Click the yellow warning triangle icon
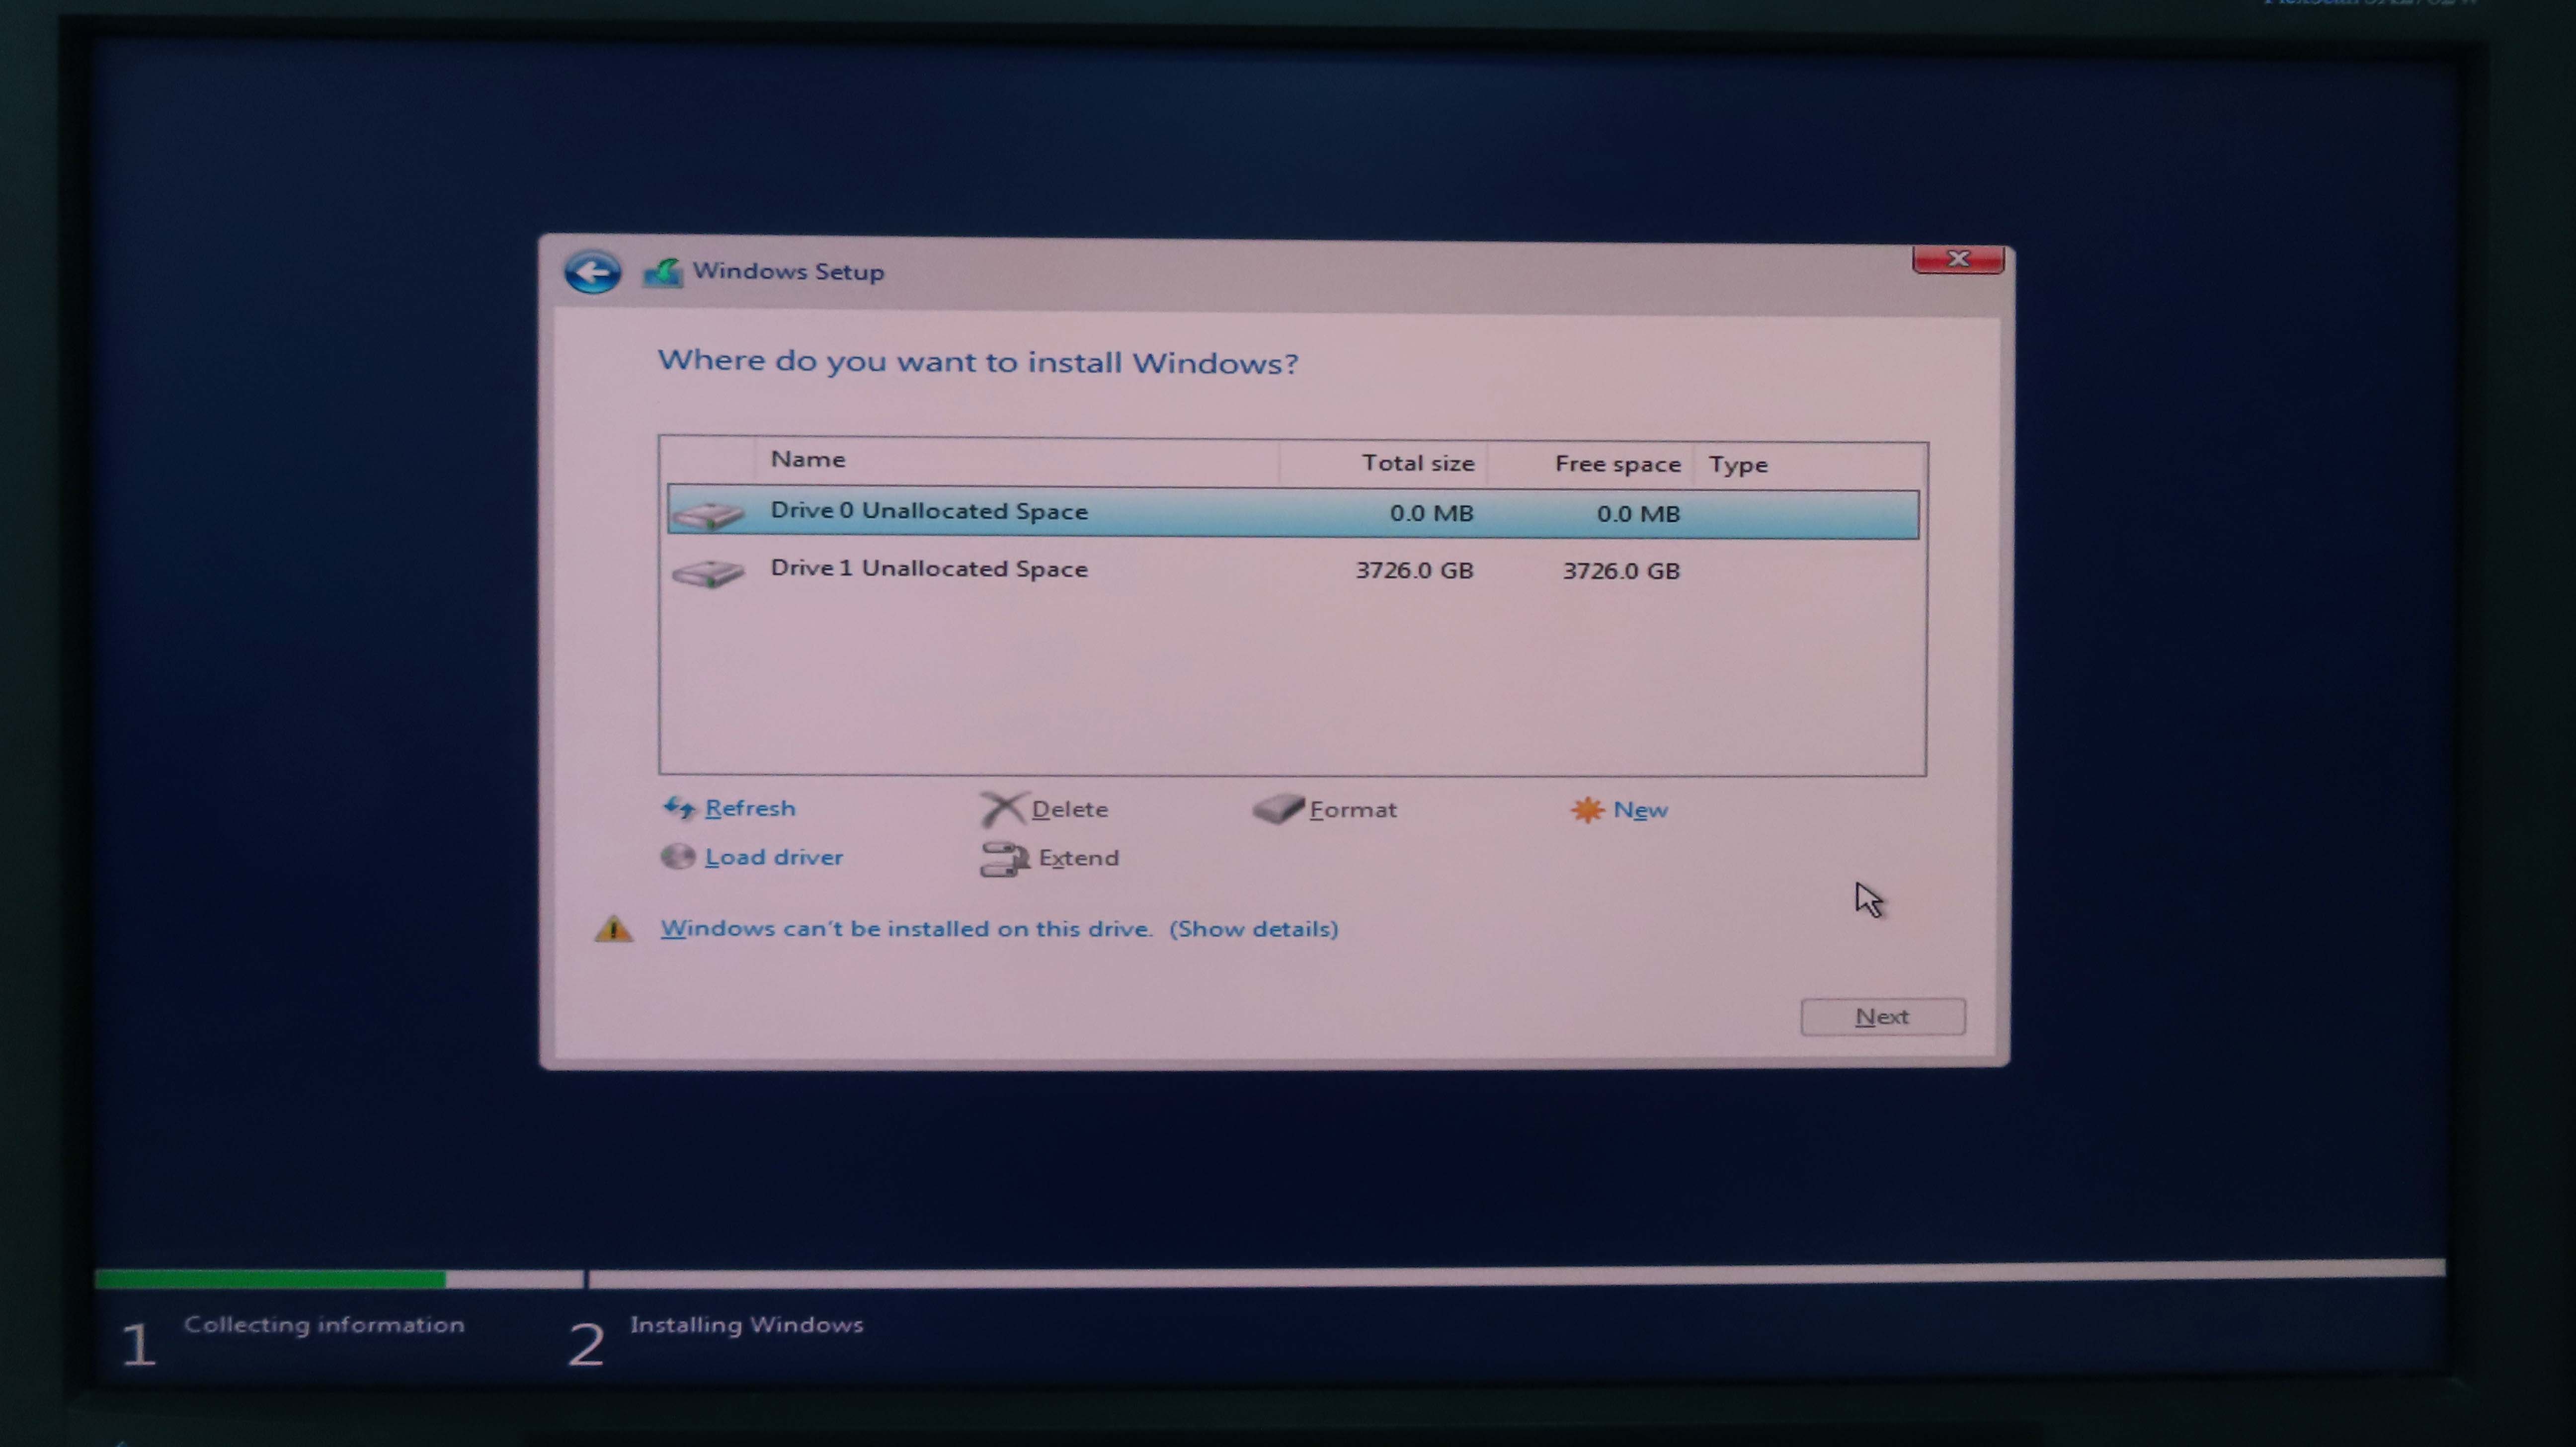This screenshot has width=2576, height=1447. pyautogui.click(x=614, y=929)
